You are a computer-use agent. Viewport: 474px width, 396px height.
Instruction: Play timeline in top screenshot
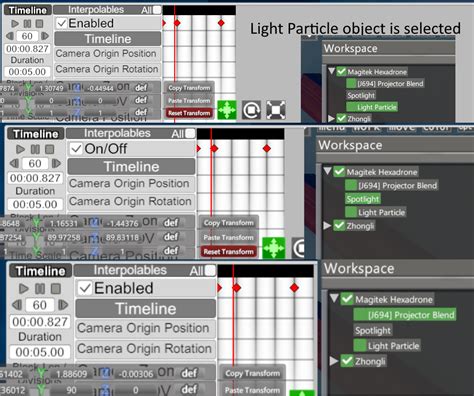(x=15, y=24)
